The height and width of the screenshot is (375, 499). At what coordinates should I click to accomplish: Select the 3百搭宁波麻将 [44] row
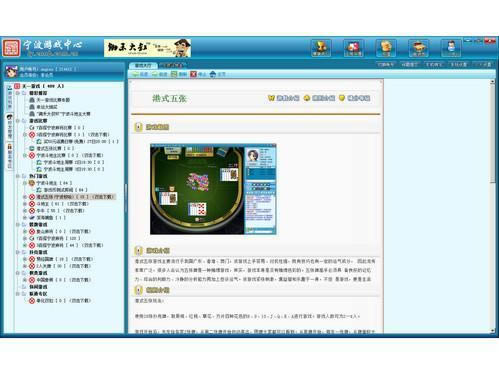coord(69,245)
